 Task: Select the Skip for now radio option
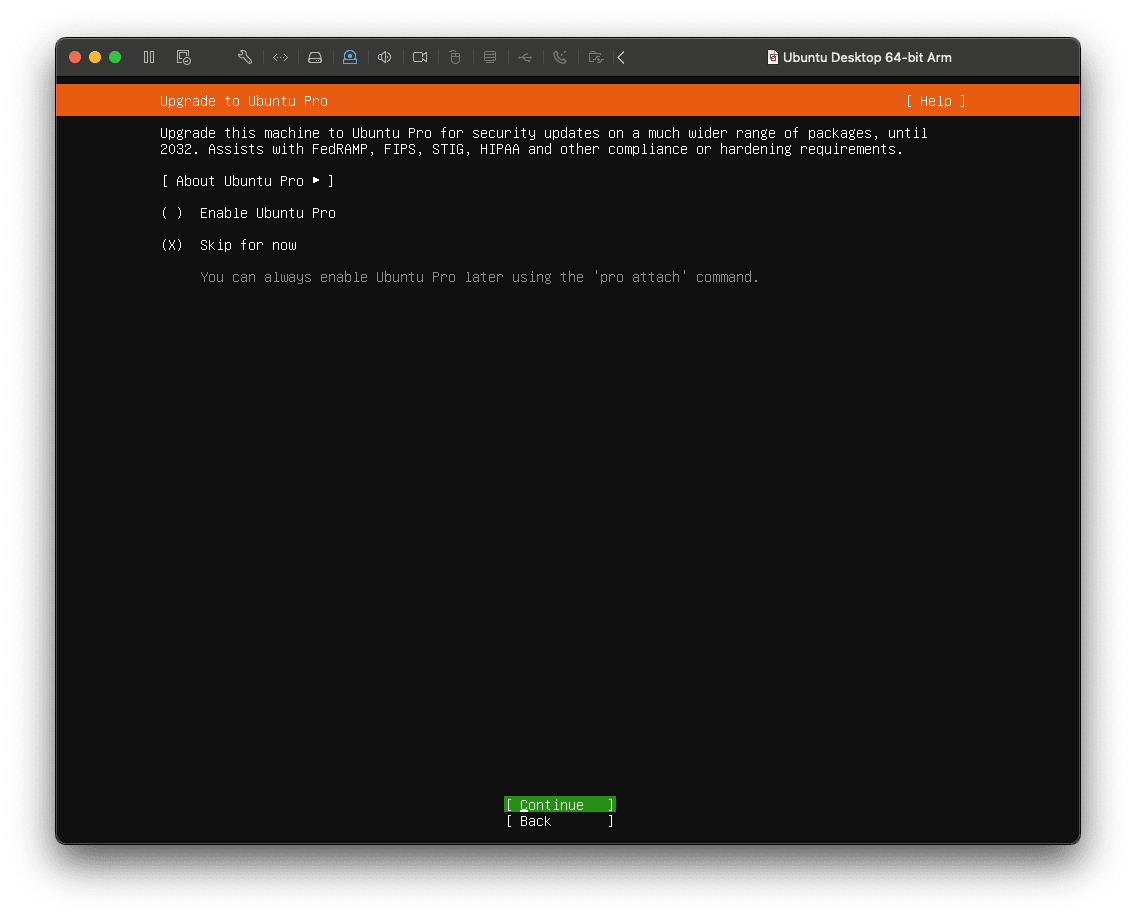point(228,245)
